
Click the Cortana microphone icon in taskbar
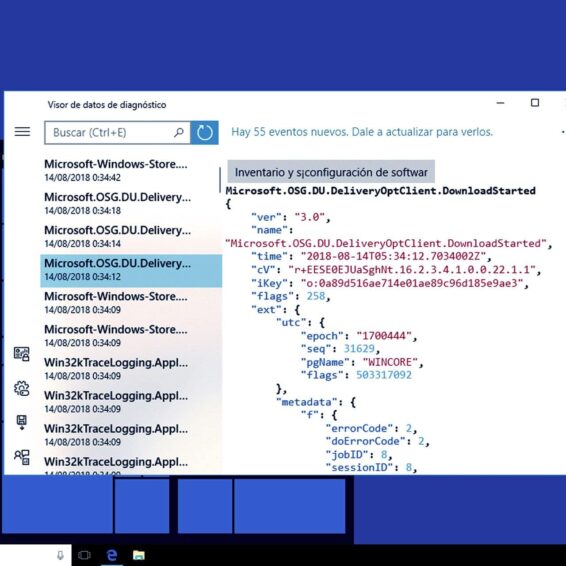click(x=60, y=555)
